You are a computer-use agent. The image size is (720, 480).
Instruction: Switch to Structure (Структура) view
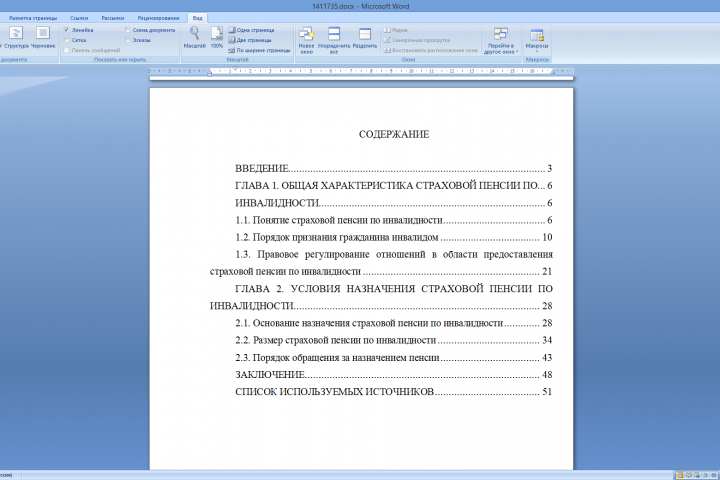pyautogui.click(x=16, y=37)
